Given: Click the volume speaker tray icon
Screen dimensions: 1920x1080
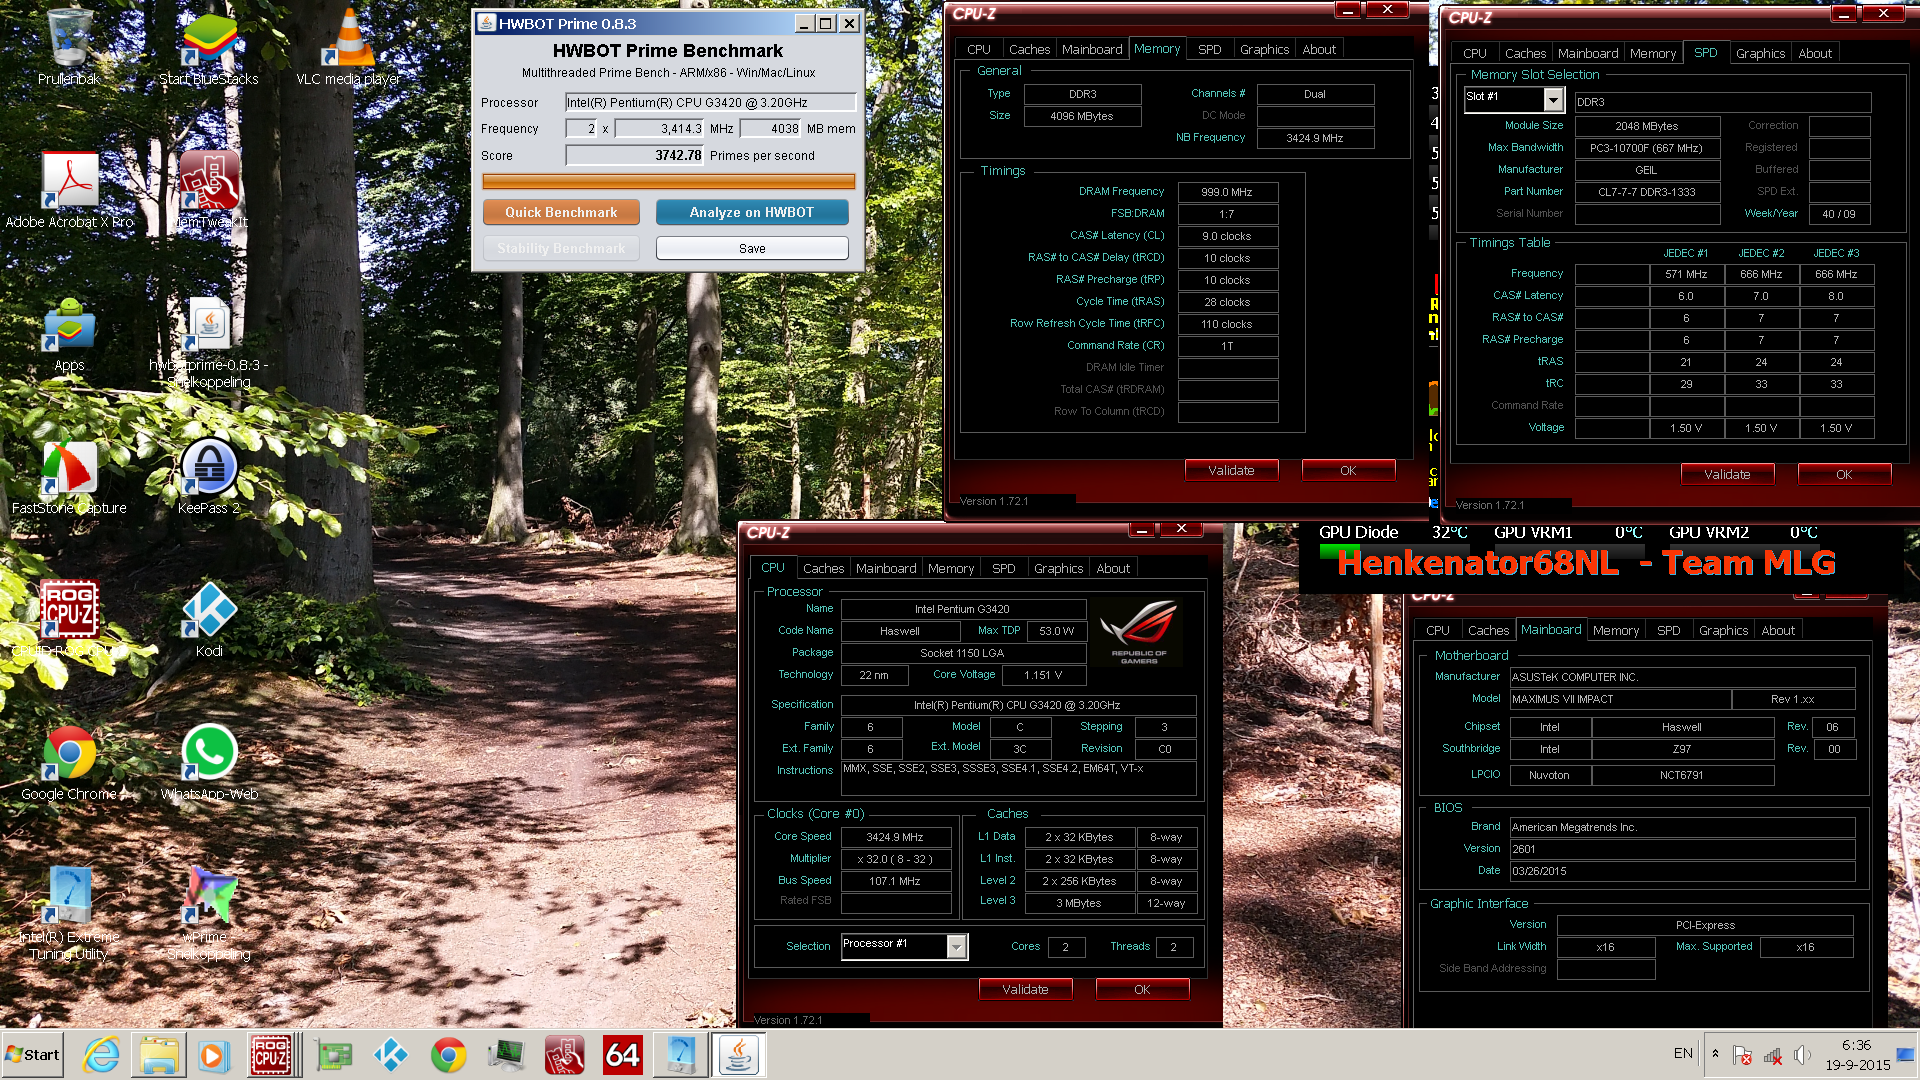Looking at the screenshot, I should pos(1803,1055).
